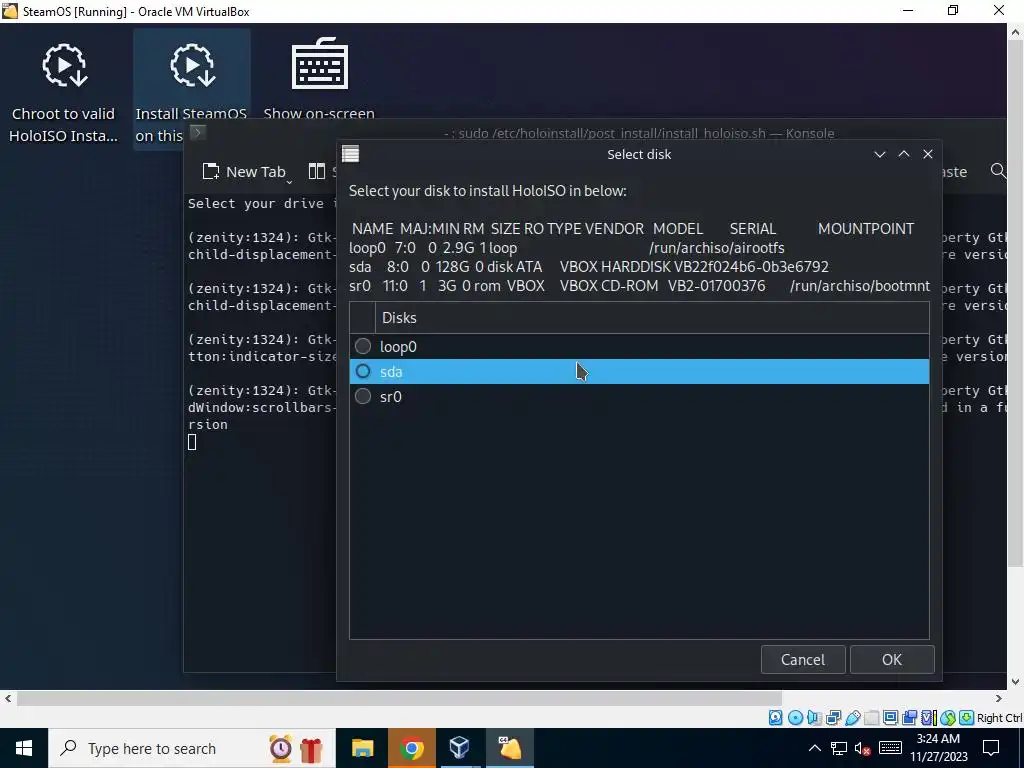Select sr0 radio button
This screenshot has width=1024, height=768.
pyautogui.click(x=363, y=396)
